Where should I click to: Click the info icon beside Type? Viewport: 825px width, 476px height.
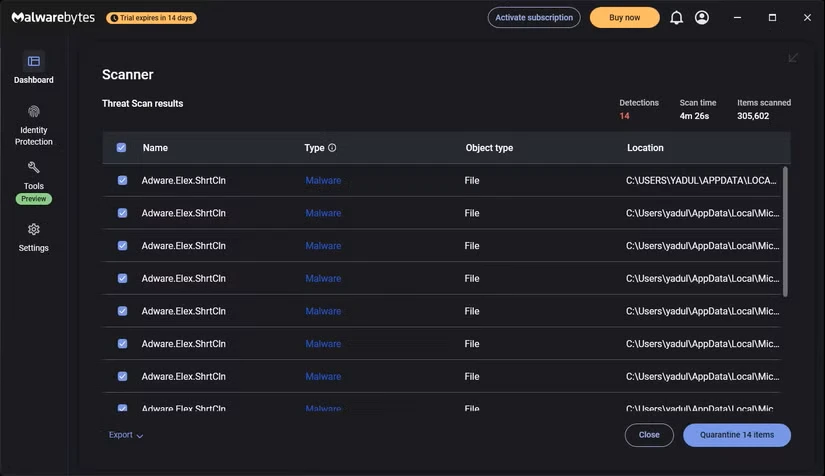pyautogui.click(x=332, y=148)
